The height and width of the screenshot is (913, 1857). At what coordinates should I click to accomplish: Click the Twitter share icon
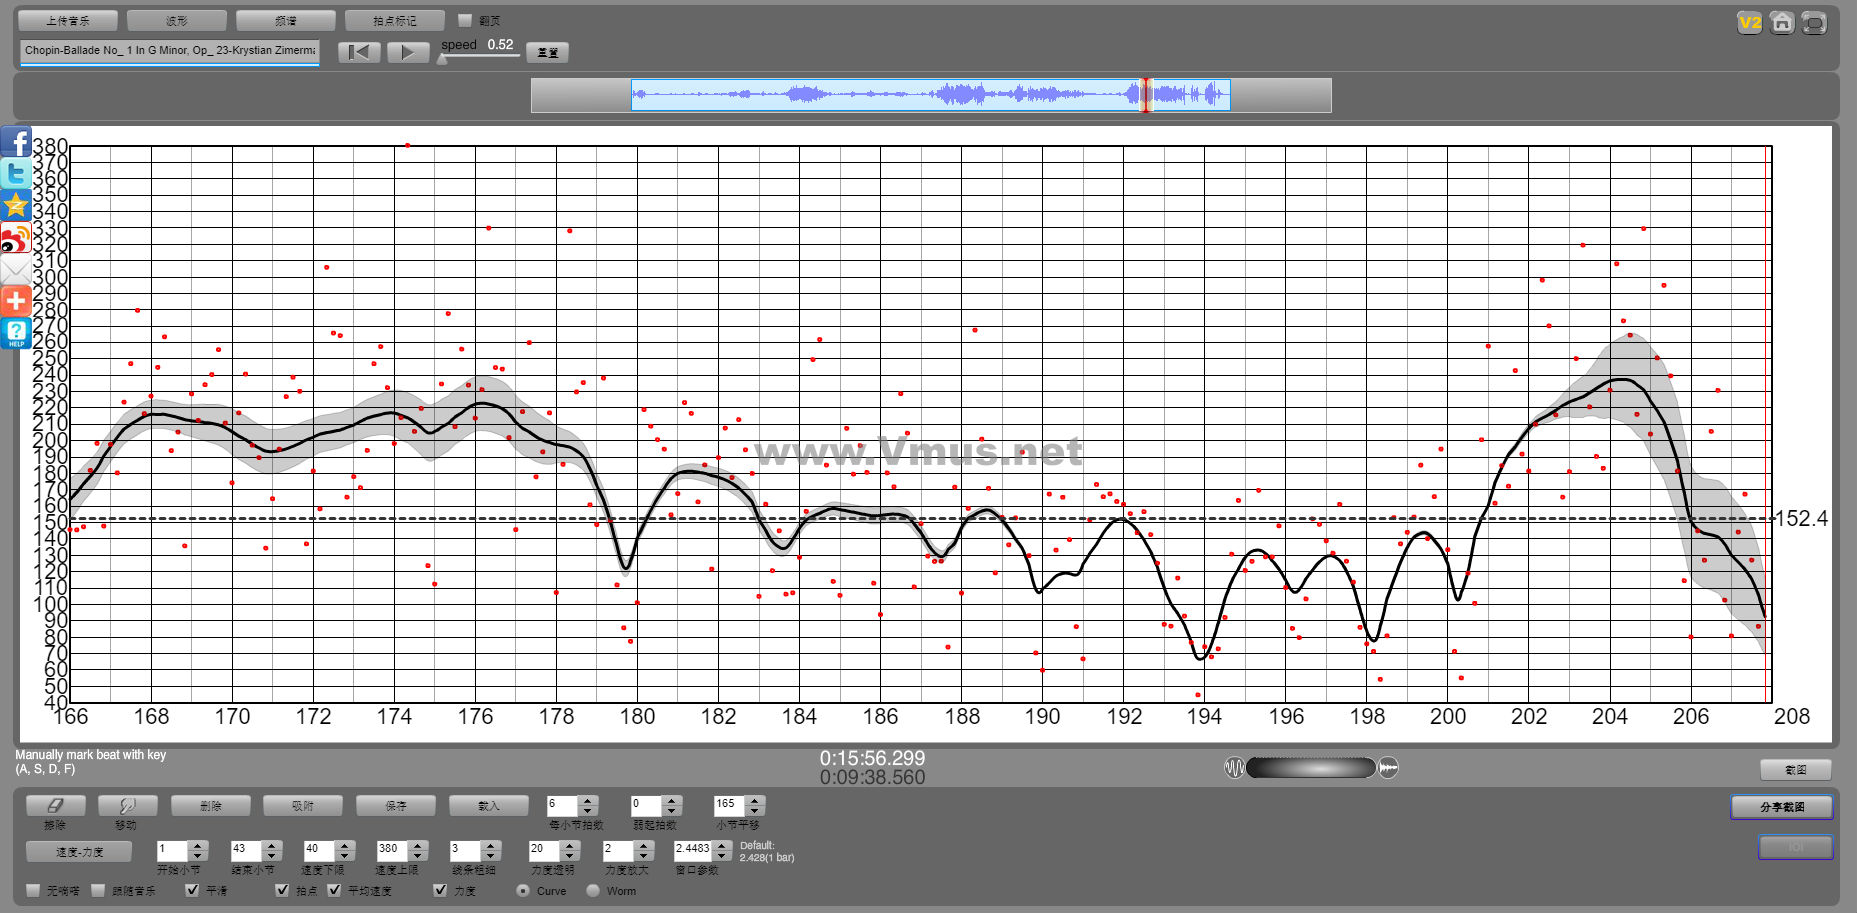click(16, 174)
